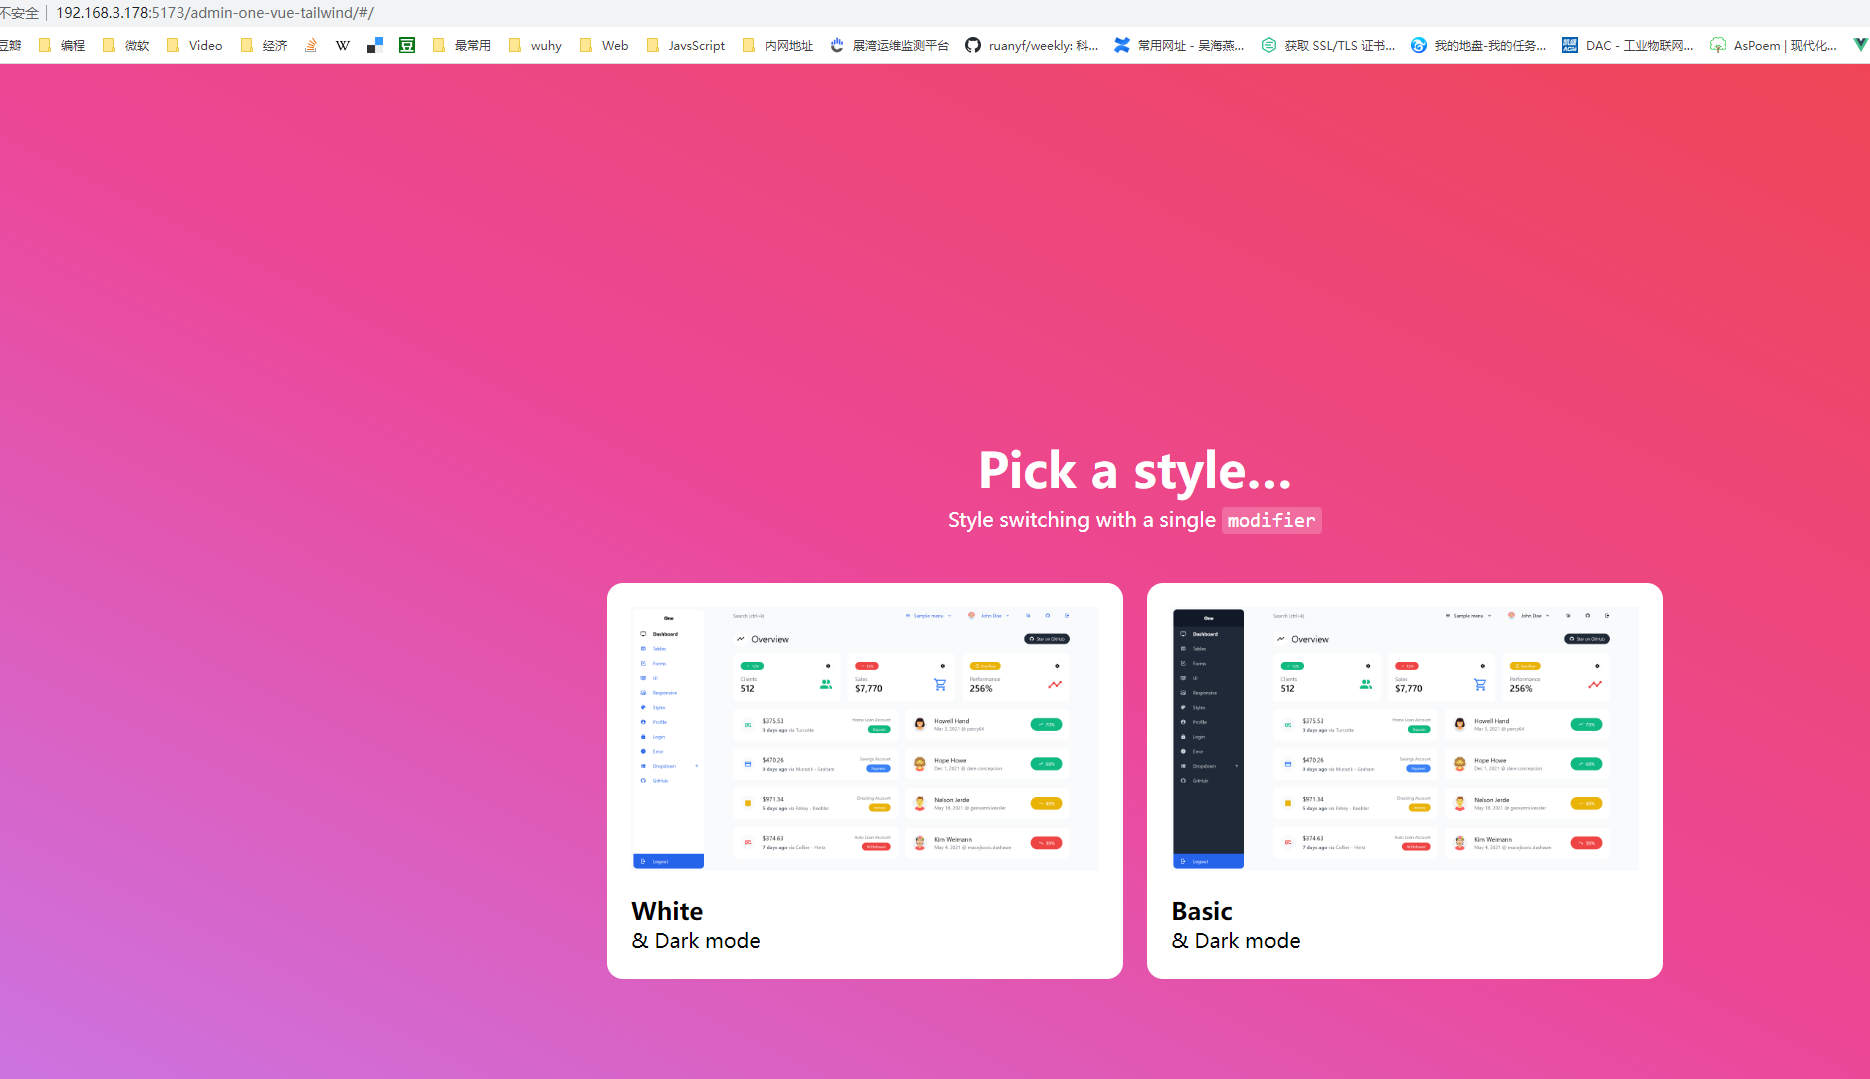This screenshot has height=1079, width=1870.
Task: Open the 常用网址 Confluence bookmark
Action: [1179, 45]
